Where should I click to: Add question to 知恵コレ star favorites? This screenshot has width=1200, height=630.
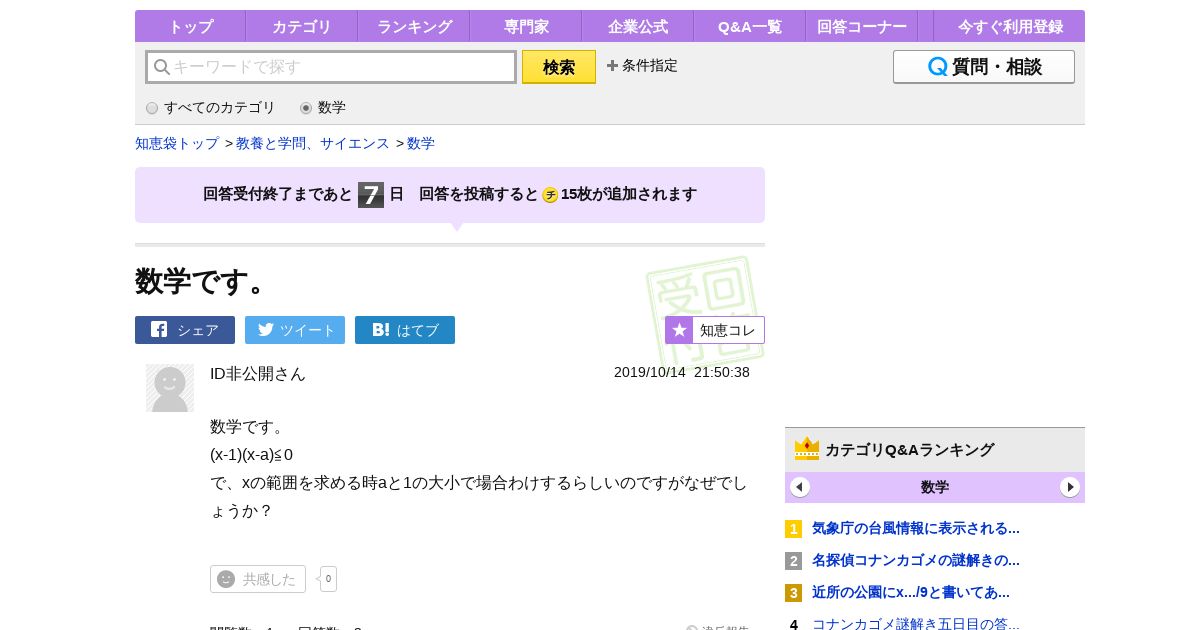[715, 330]
